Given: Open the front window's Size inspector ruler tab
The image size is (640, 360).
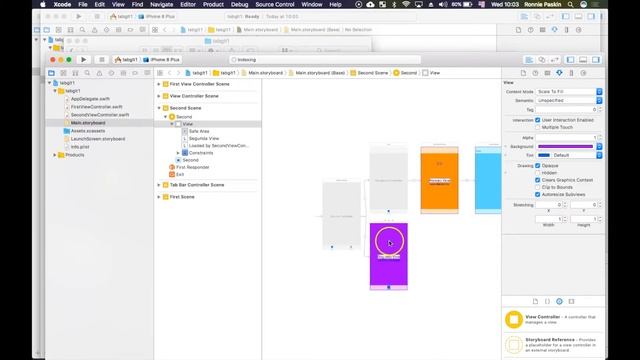Looking at the screenshot, I should tap(571, 73).
